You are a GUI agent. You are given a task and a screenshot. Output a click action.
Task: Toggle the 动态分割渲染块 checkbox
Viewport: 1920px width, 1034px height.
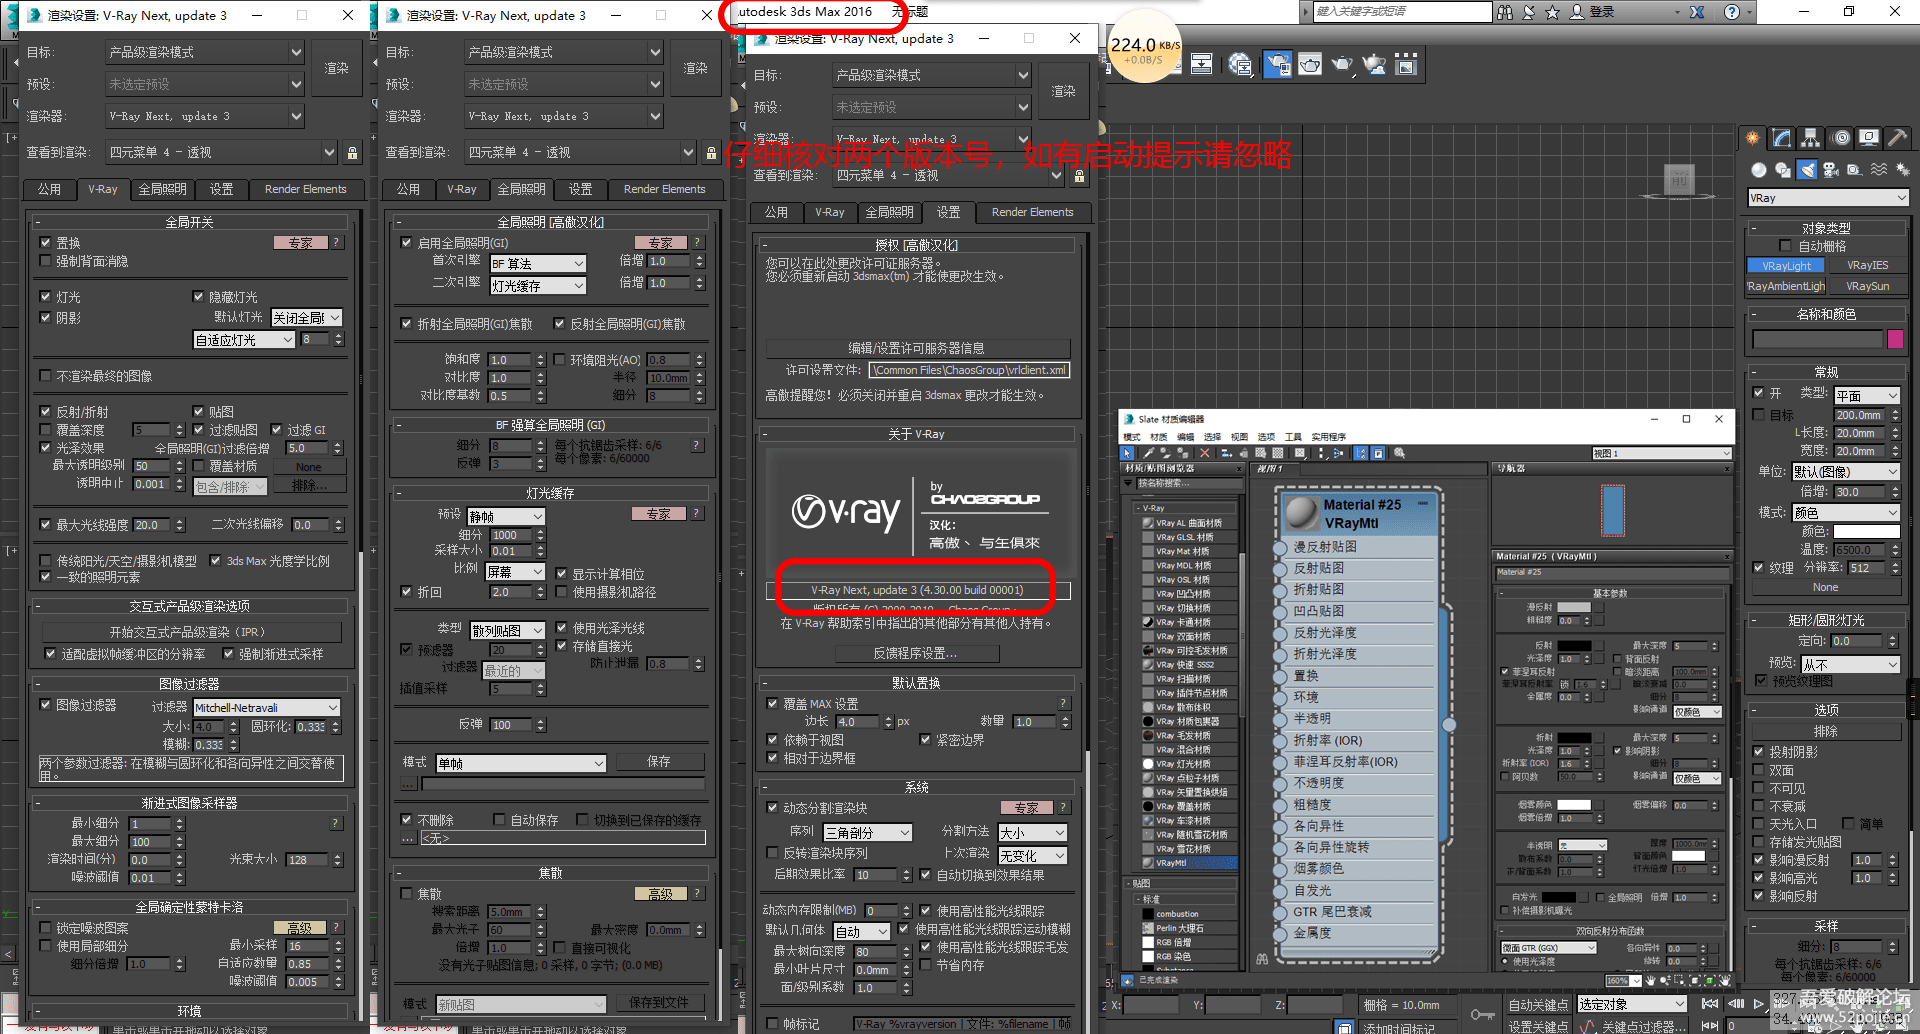[772, 808]
